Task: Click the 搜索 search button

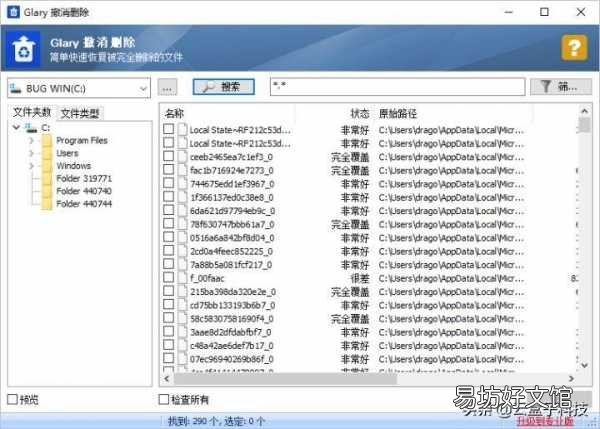Action: click(x=223, y=87)
